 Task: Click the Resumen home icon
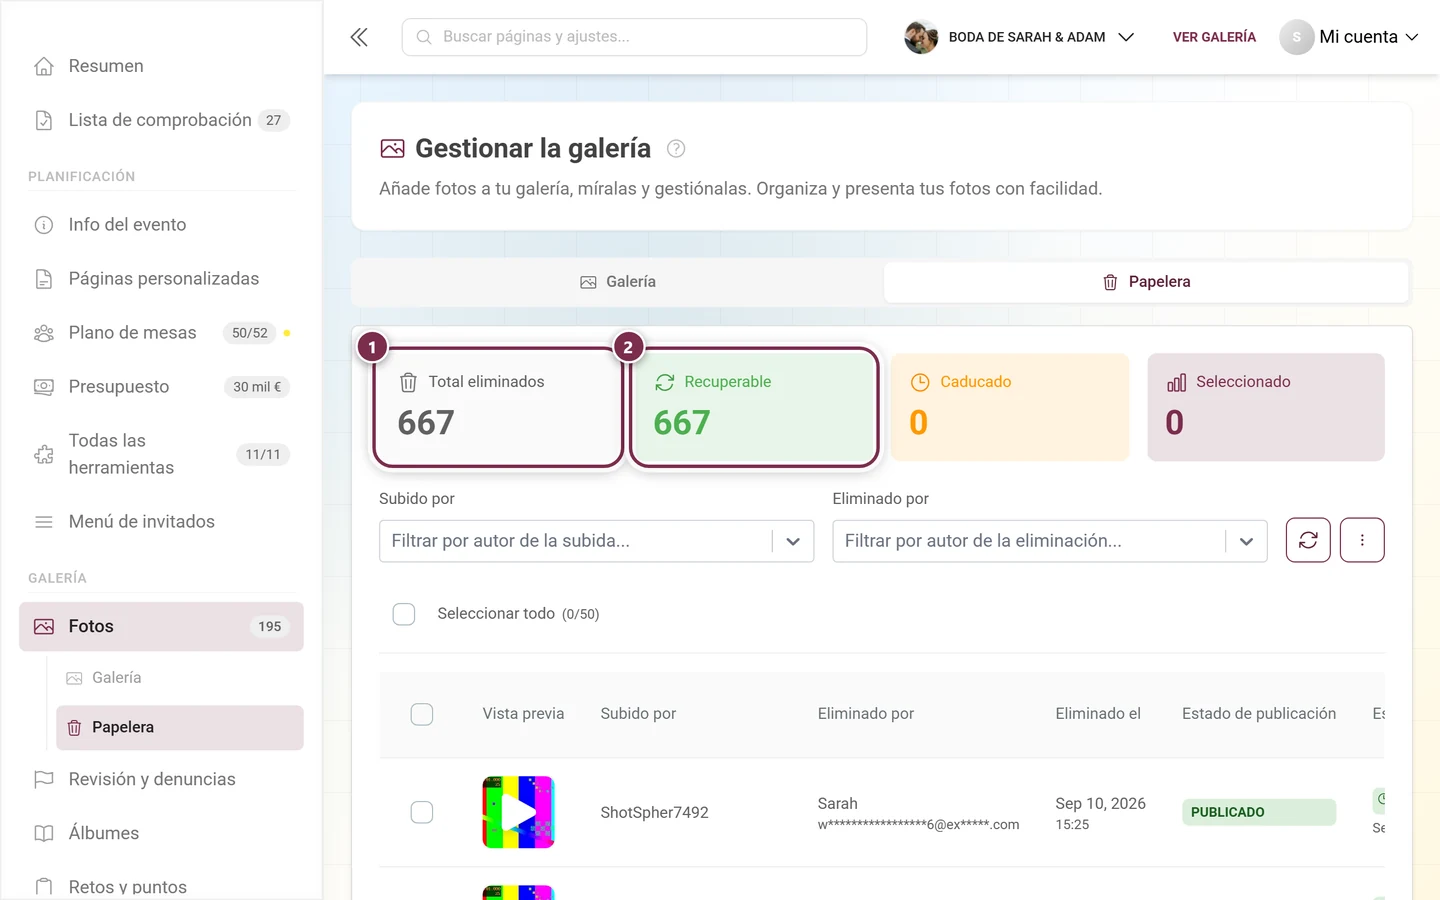[44, 66]
